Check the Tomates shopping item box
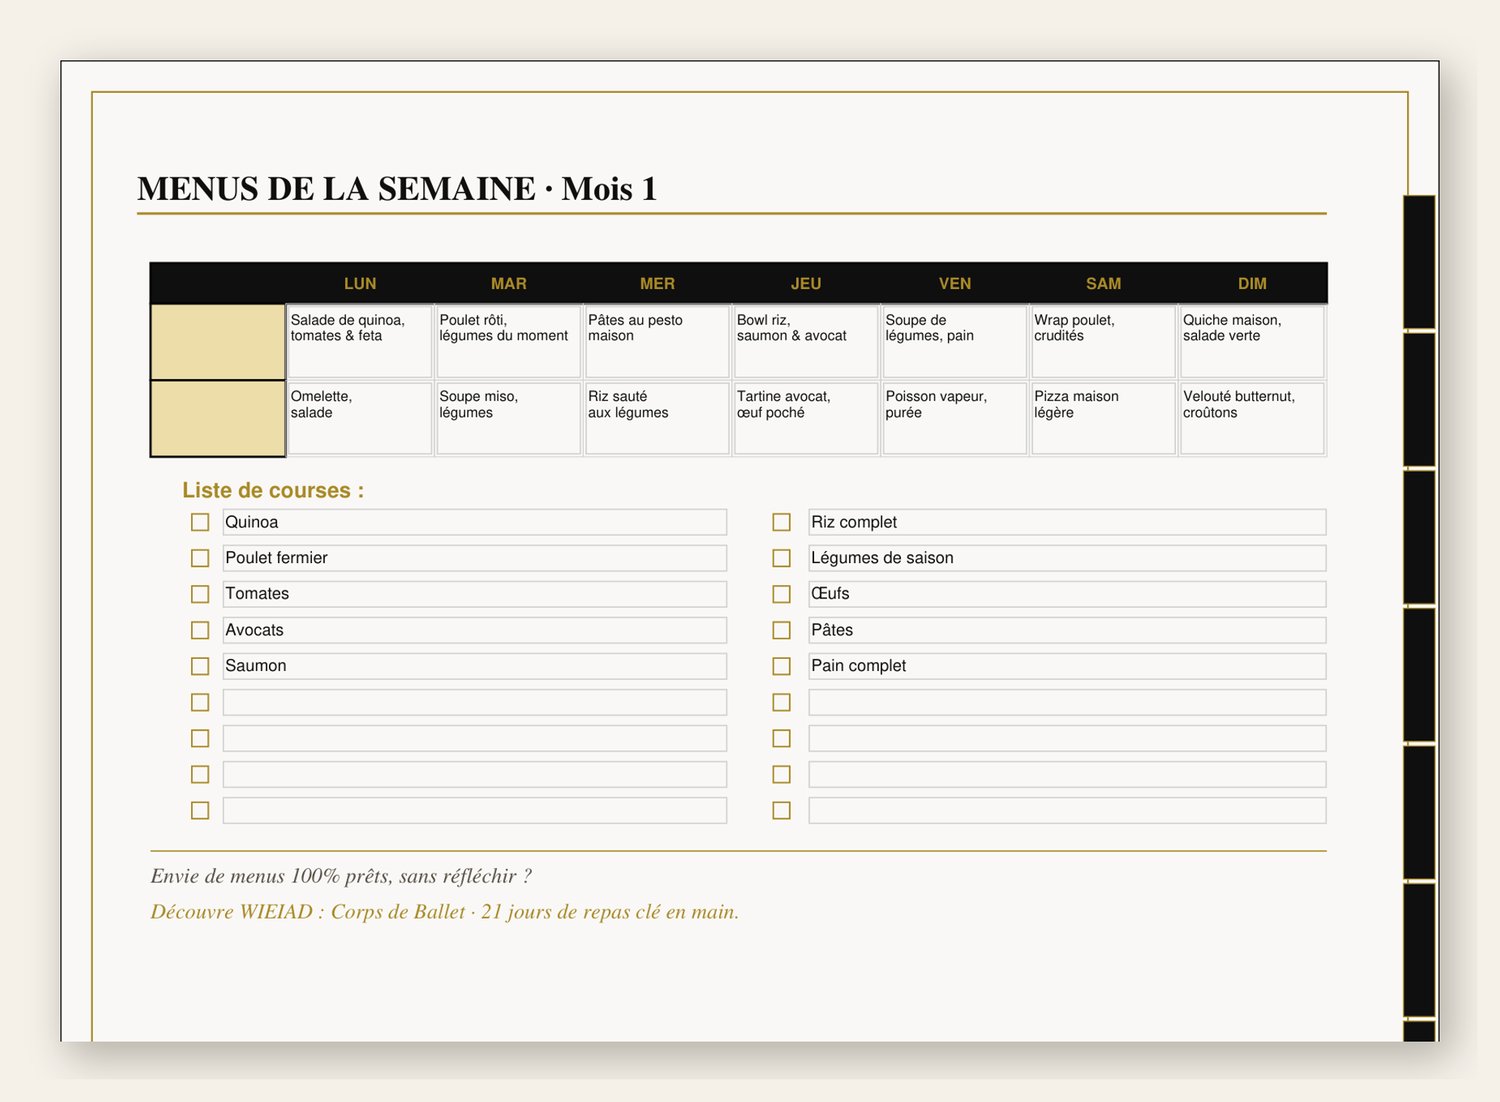 click(x=200, y=594)
